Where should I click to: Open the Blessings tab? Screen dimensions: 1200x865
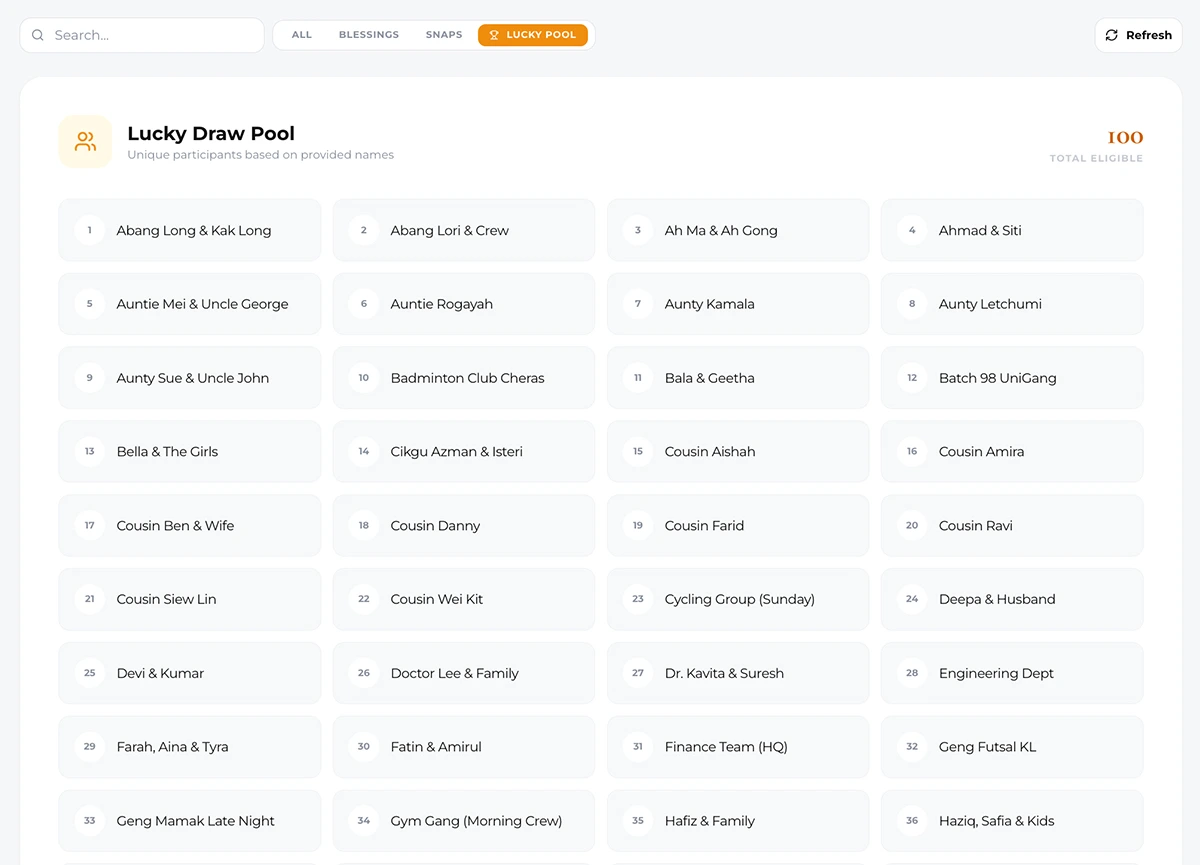coord(368,35)
